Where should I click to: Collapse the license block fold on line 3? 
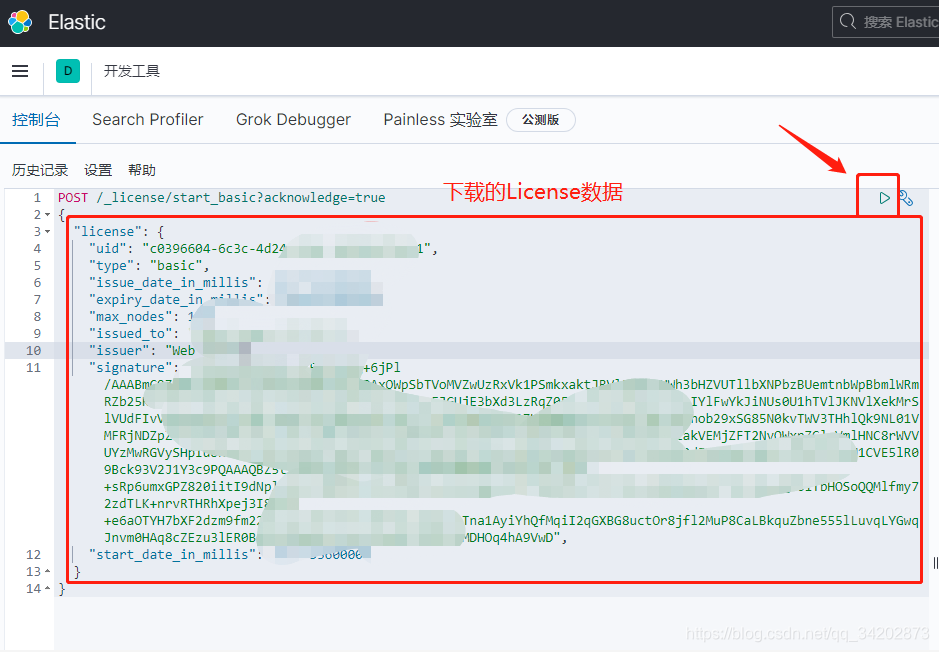click(47, 231)
